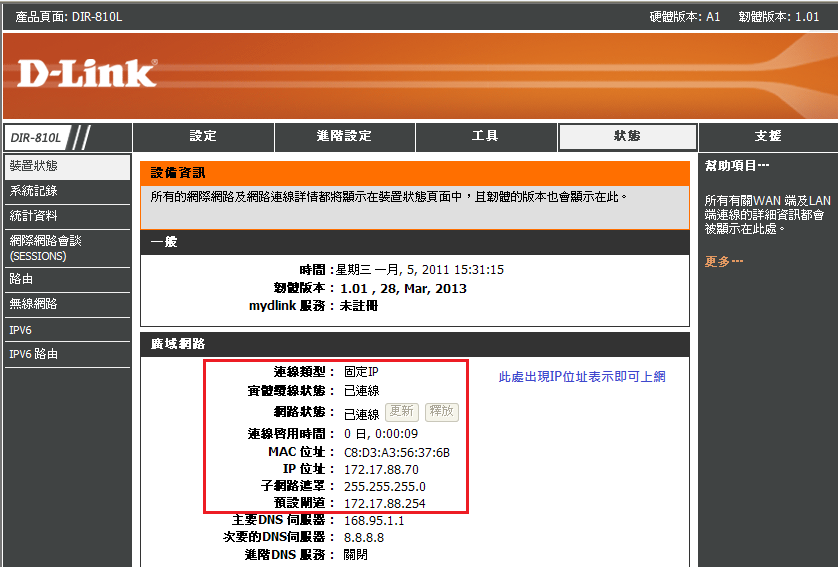Click the 幫助項目 heading
Screen dimensions: 838x567
(x=737, y=166)
